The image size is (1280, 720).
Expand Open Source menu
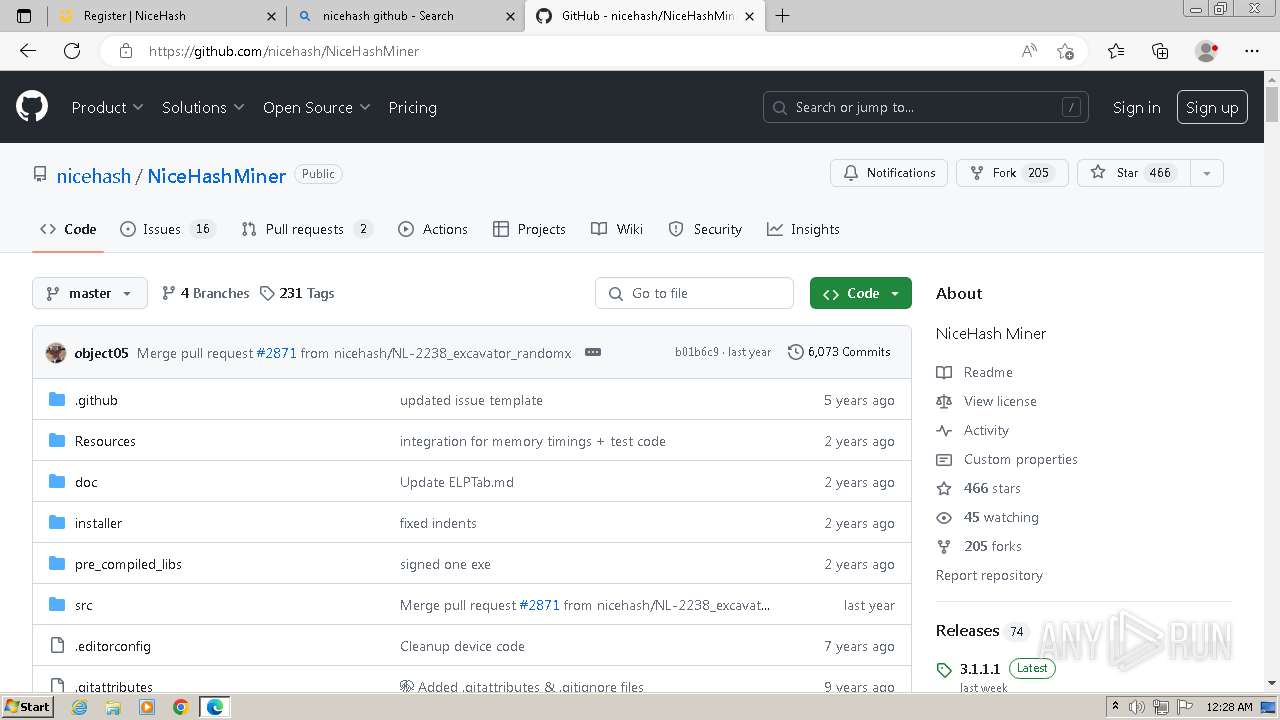pyautogui.click(x=316, y=107)
